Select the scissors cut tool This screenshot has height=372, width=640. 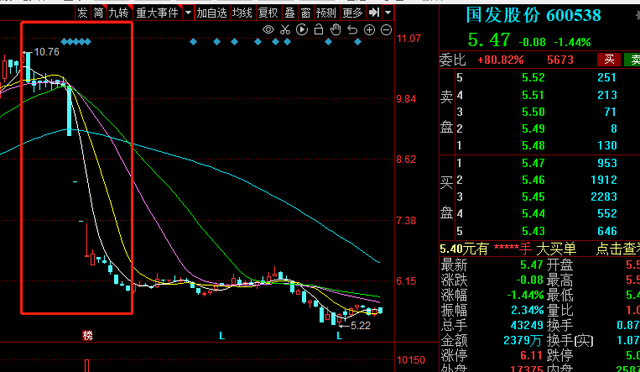pyautogui.click(x=285, y=29)
